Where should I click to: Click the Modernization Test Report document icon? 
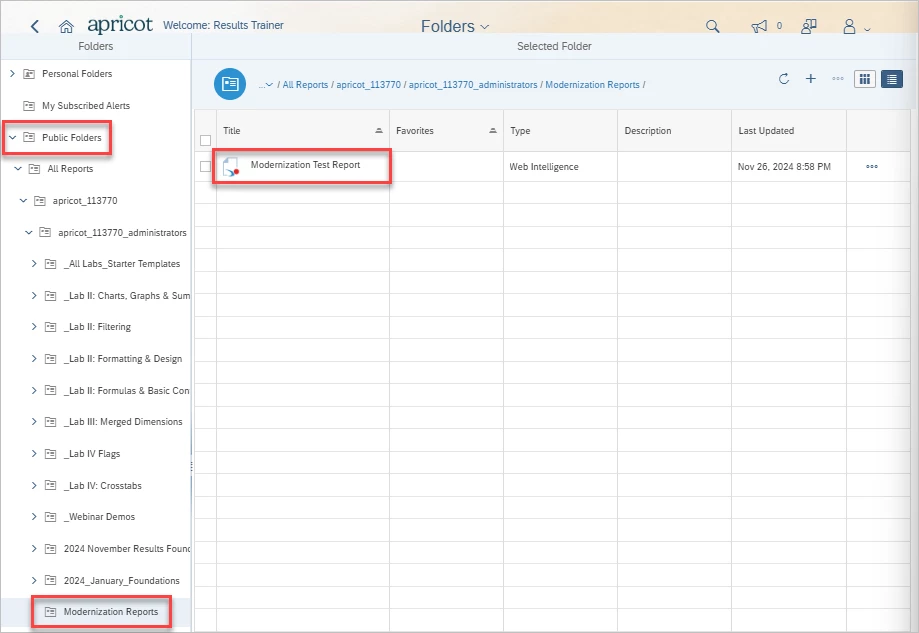coord(231,167)
